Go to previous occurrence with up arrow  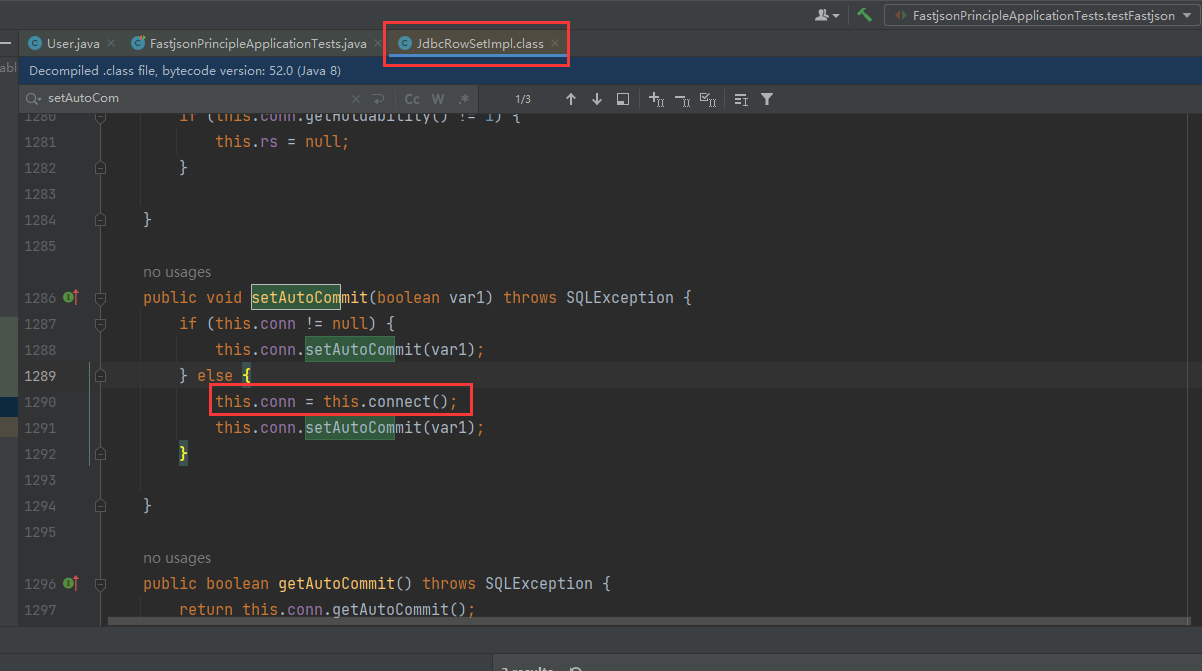point(571,99)
